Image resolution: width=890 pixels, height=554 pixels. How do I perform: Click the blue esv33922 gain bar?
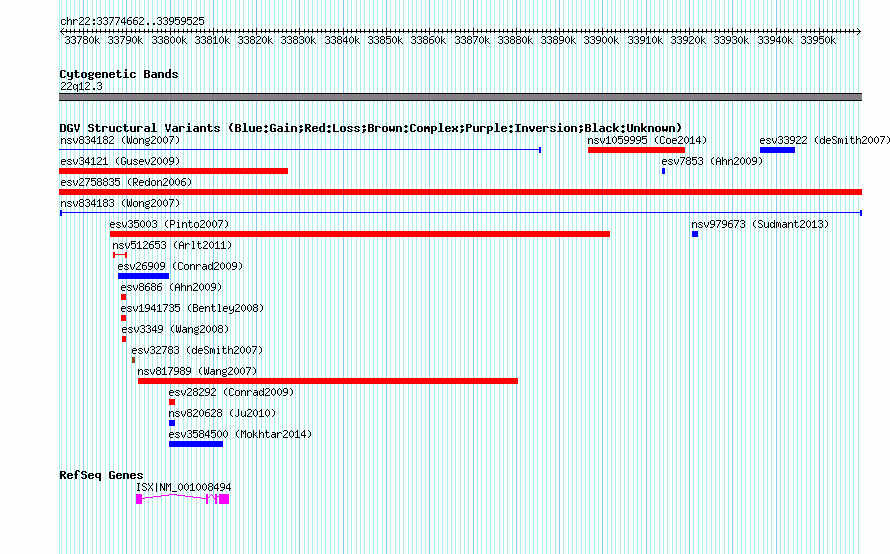pyautogui.click(x=777, y=150)
